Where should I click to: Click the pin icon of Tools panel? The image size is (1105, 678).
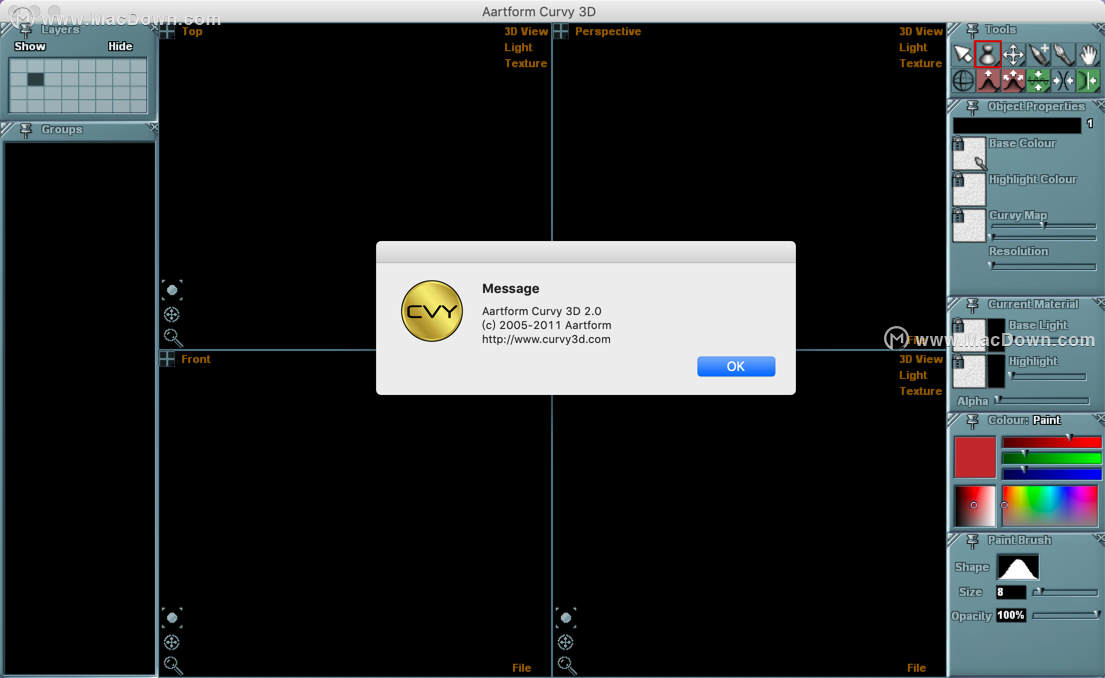pyautogui.click(x=973, y=30)
